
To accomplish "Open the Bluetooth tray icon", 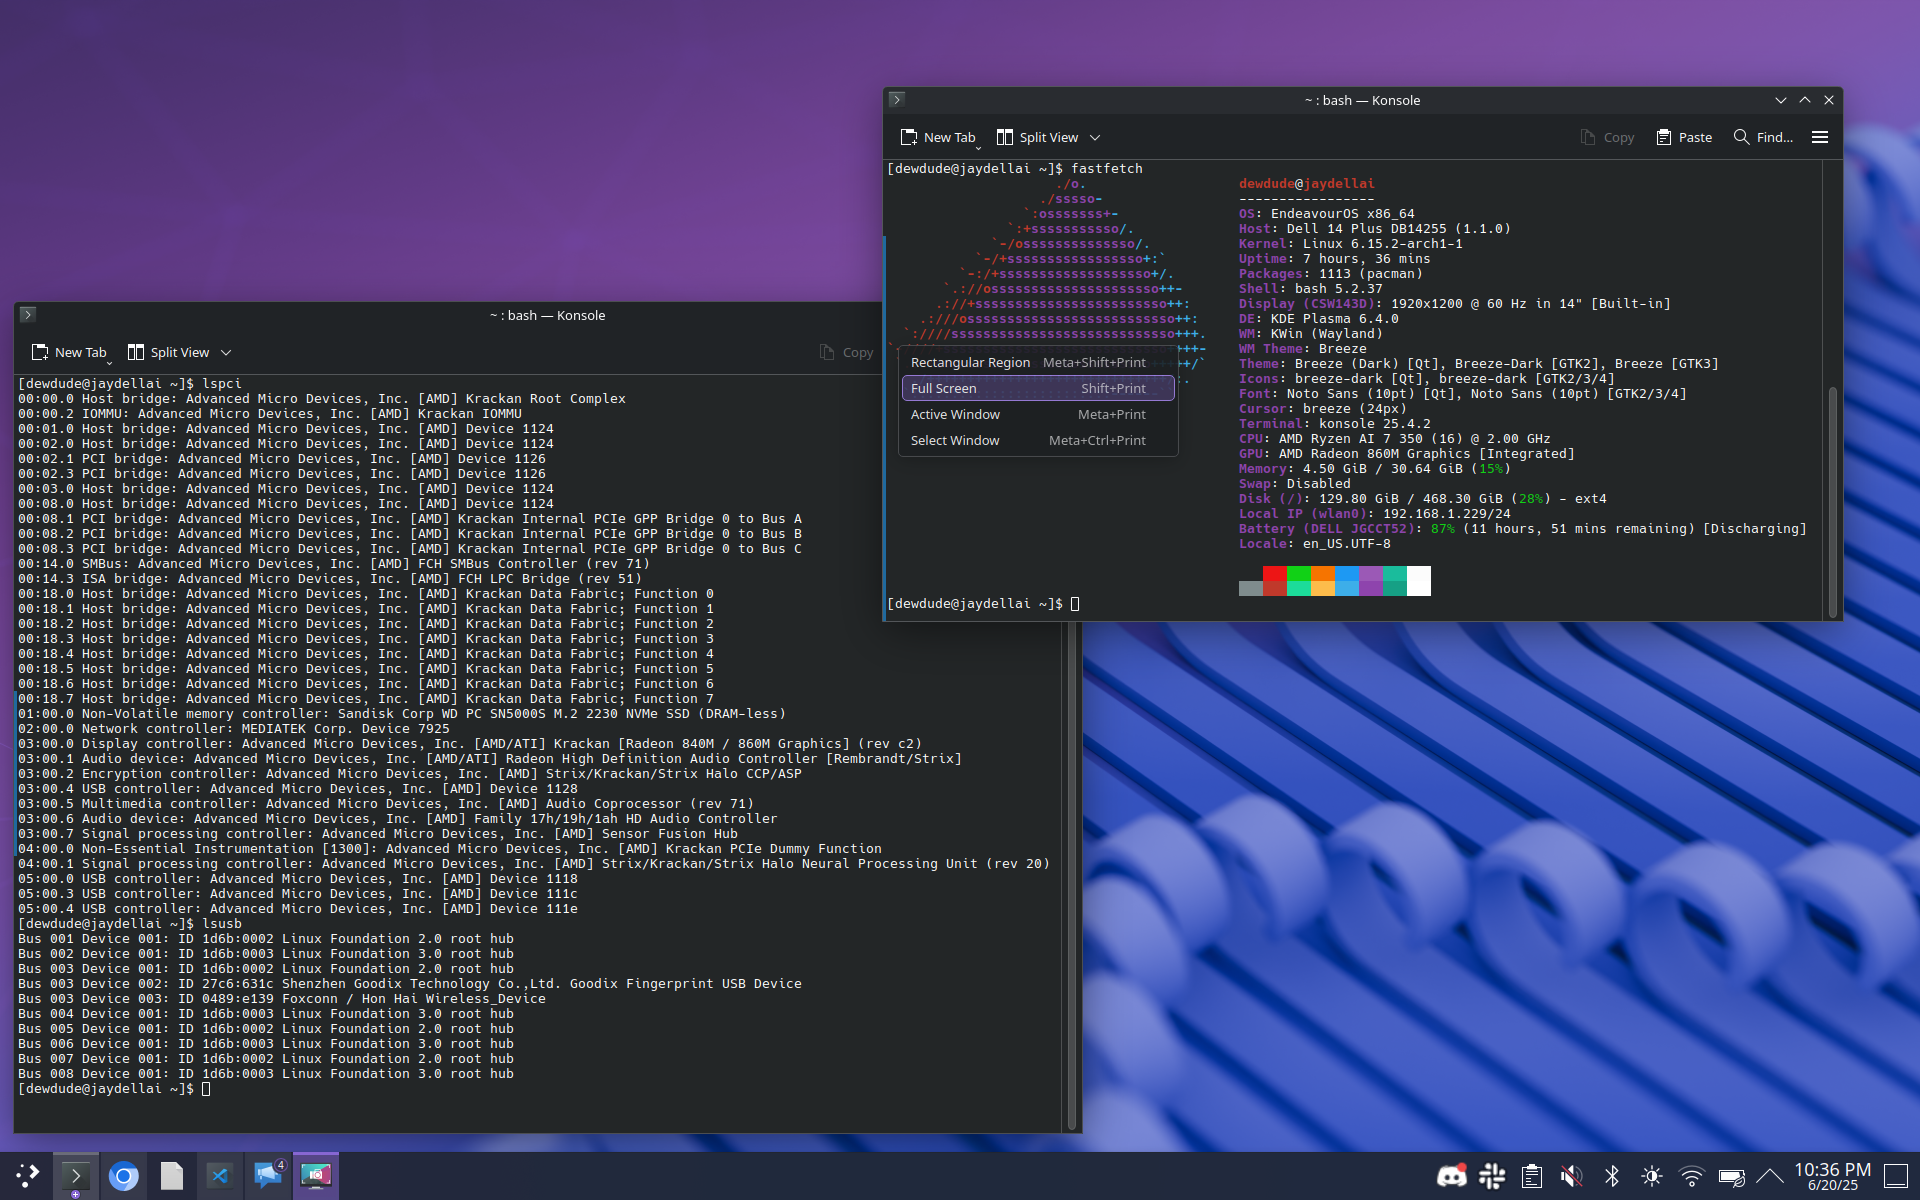I will pyautogui.click(x=1612, y=1176).
